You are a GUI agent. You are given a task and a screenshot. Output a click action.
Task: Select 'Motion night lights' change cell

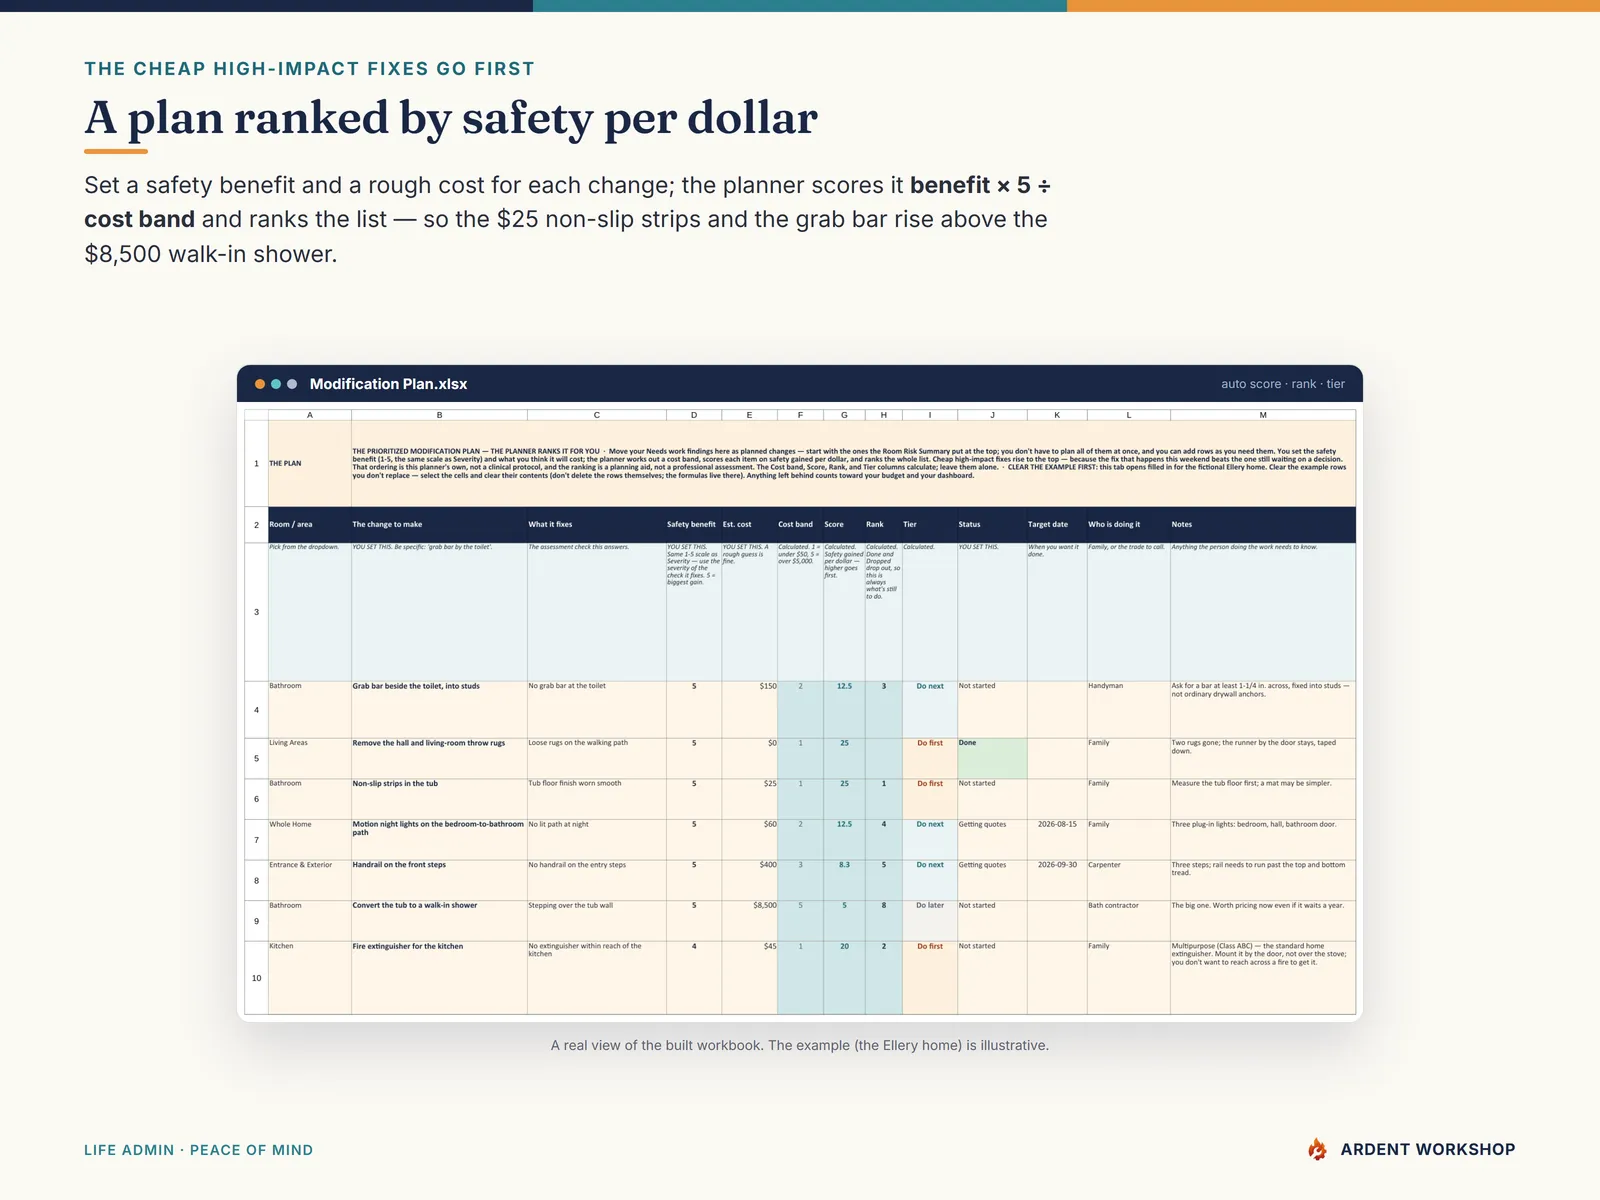pos(439,840)
